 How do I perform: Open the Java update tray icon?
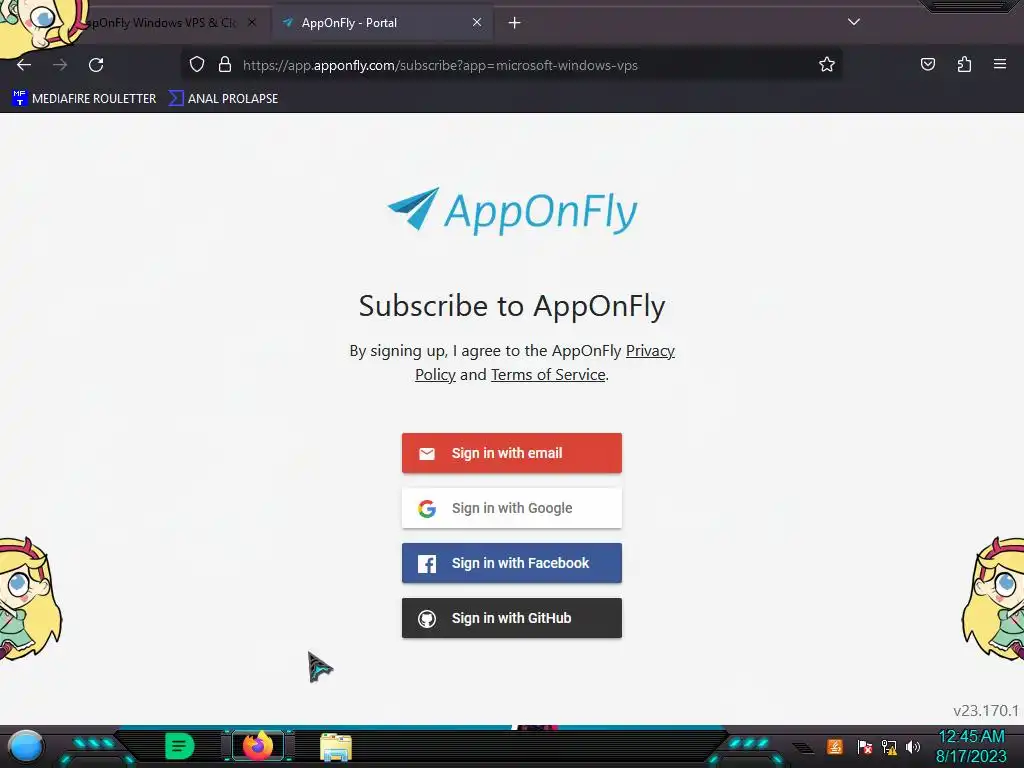point(834,746)
